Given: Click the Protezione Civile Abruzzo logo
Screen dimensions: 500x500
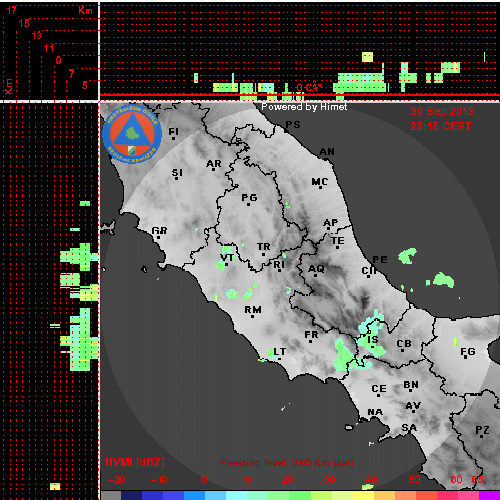Looking at the screenshot, I should tap(132, 134).
